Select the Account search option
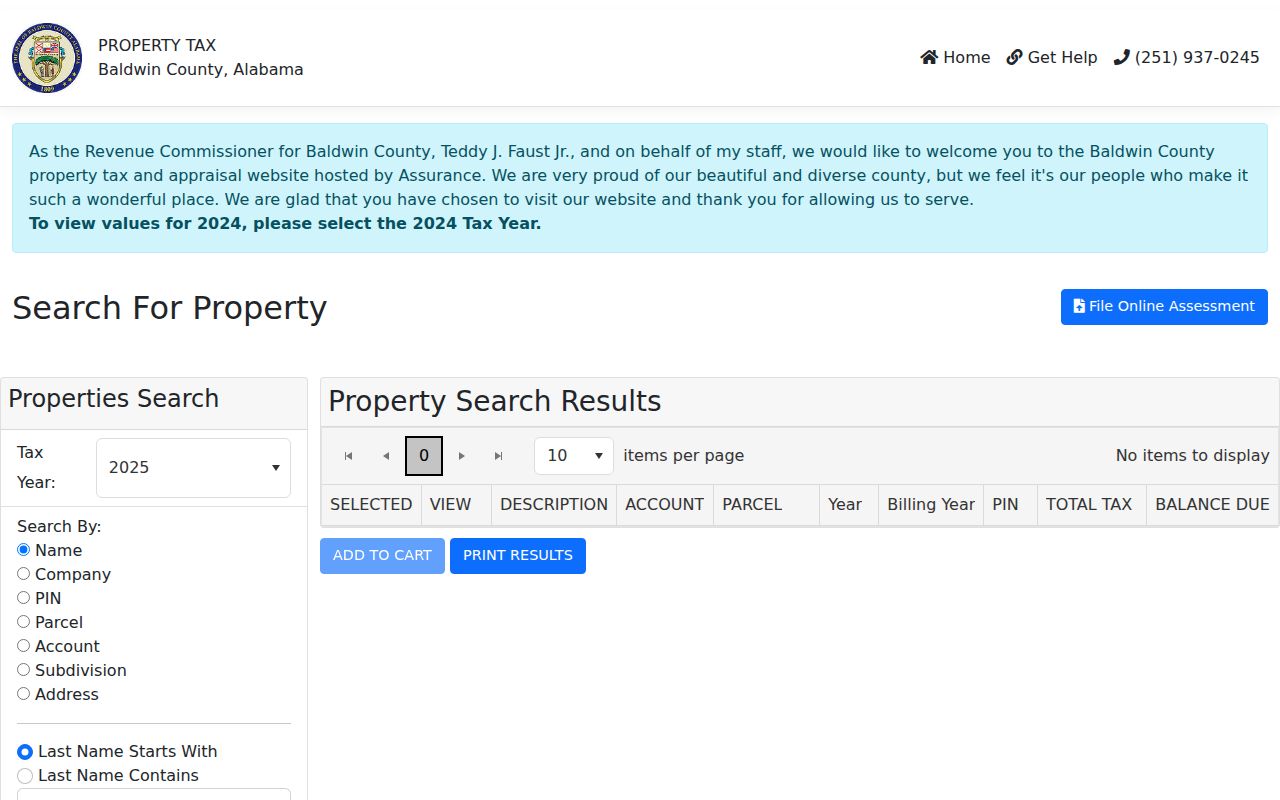The image size is (1280, 800). coord(24,646)
